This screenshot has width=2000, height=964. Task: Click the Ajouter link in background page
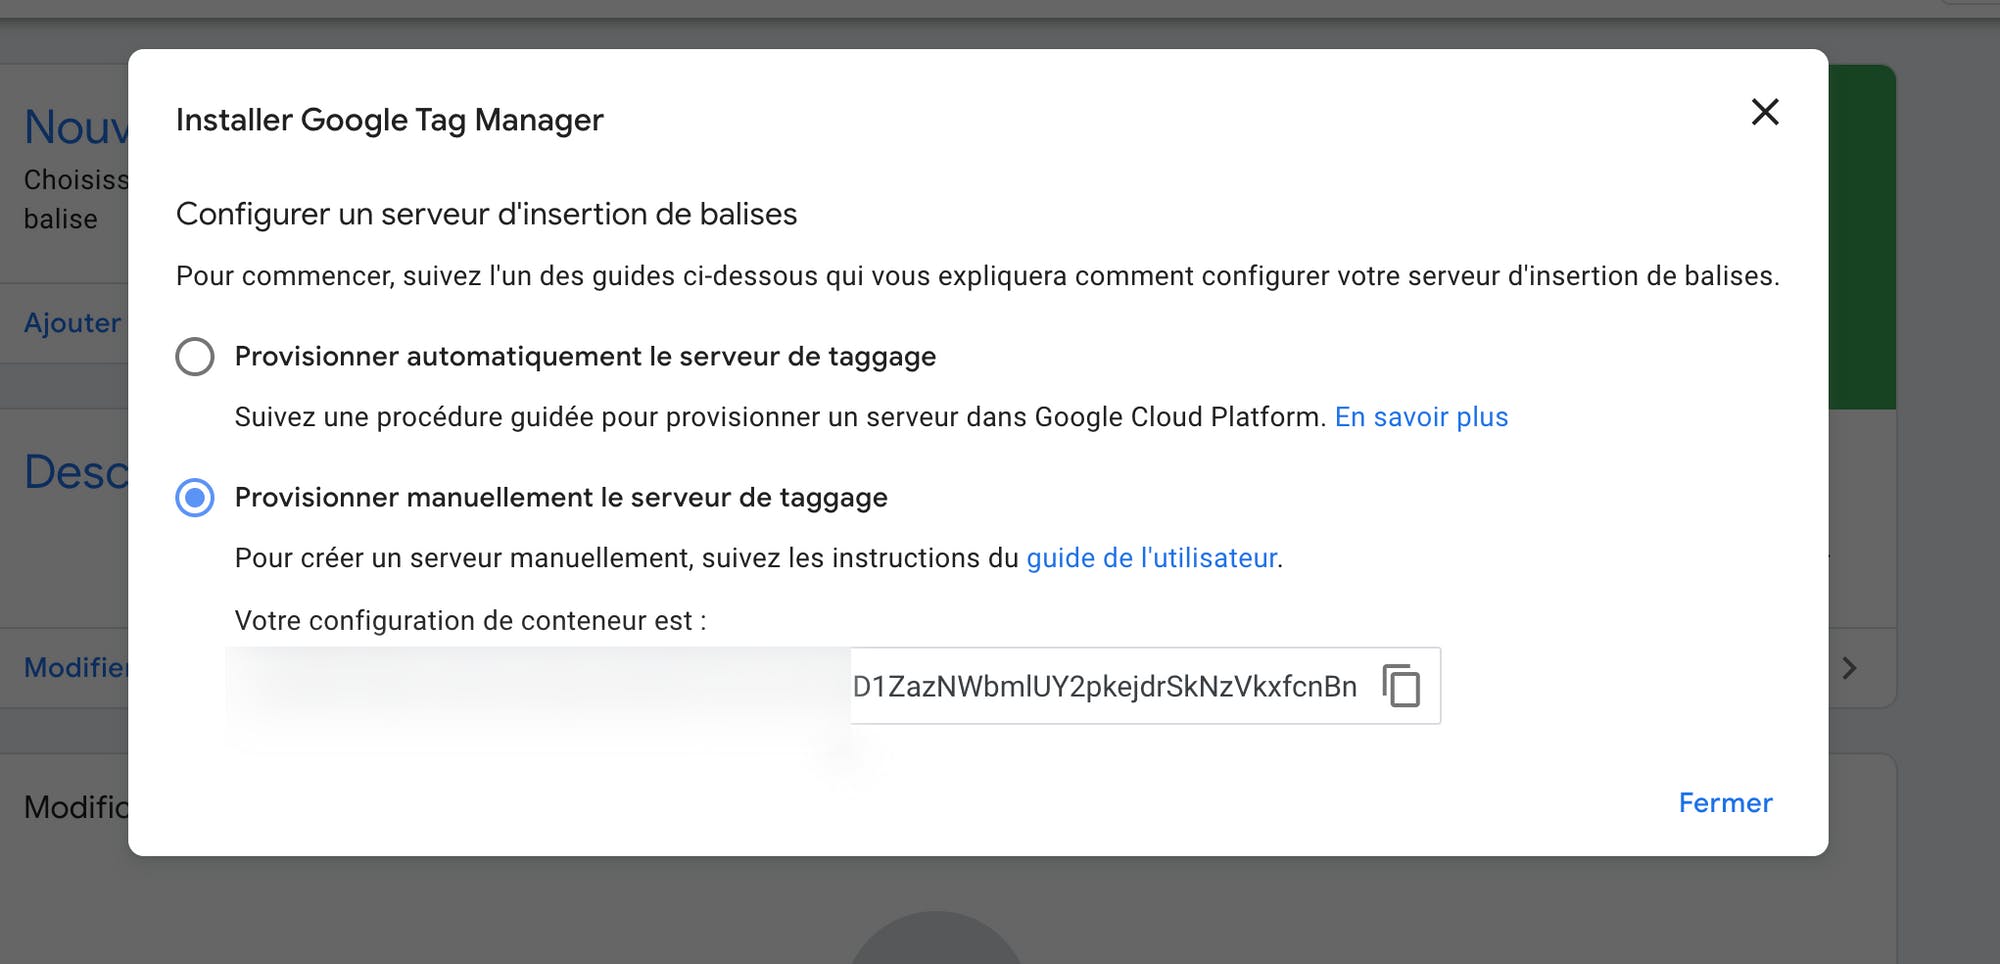point(72,323)
